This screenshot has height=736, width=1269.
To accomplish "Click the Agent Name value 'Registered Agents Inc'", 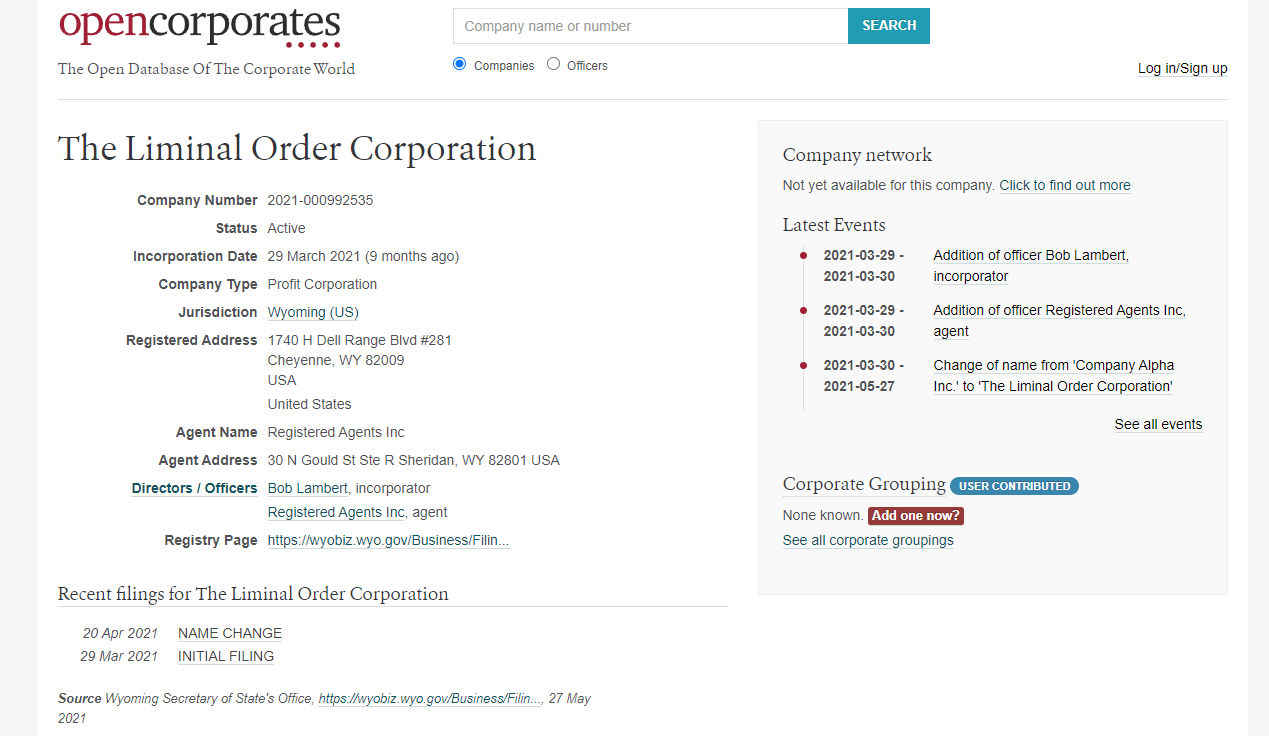I will [x=336, y=432].
